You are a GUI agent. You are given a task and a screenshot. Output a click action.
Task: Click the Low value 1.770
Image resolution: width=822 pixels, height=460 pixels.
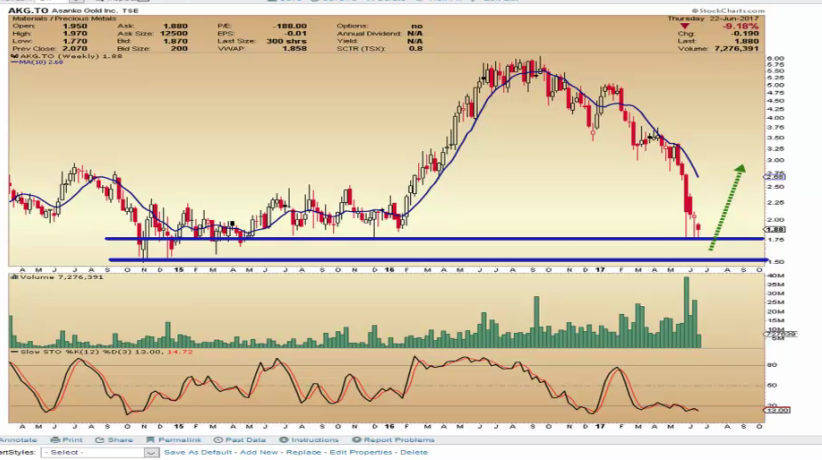74,41
